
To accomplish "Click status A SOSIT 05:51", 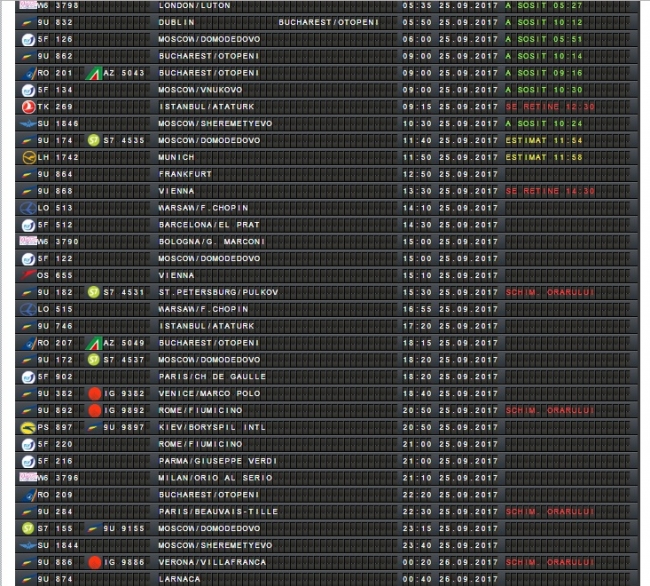I will [544, 39].
